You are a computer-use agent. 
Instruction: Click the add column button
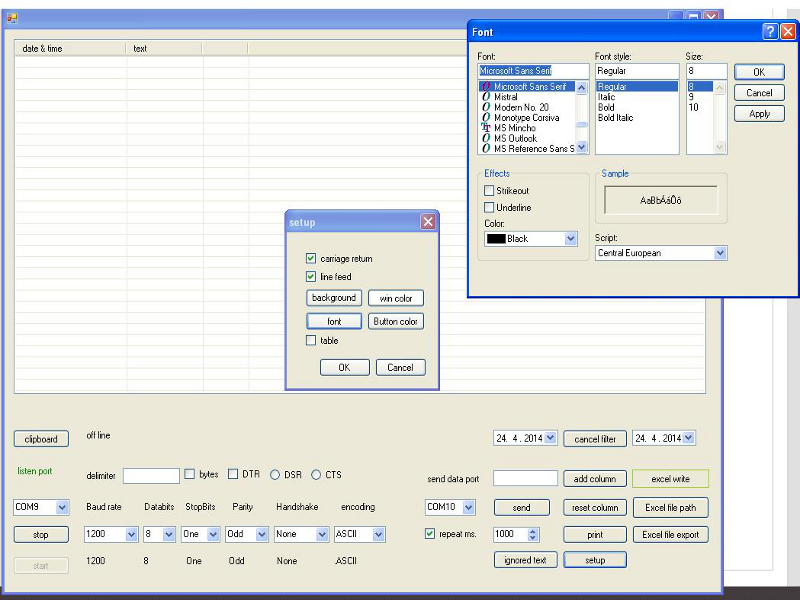point(595,479)
